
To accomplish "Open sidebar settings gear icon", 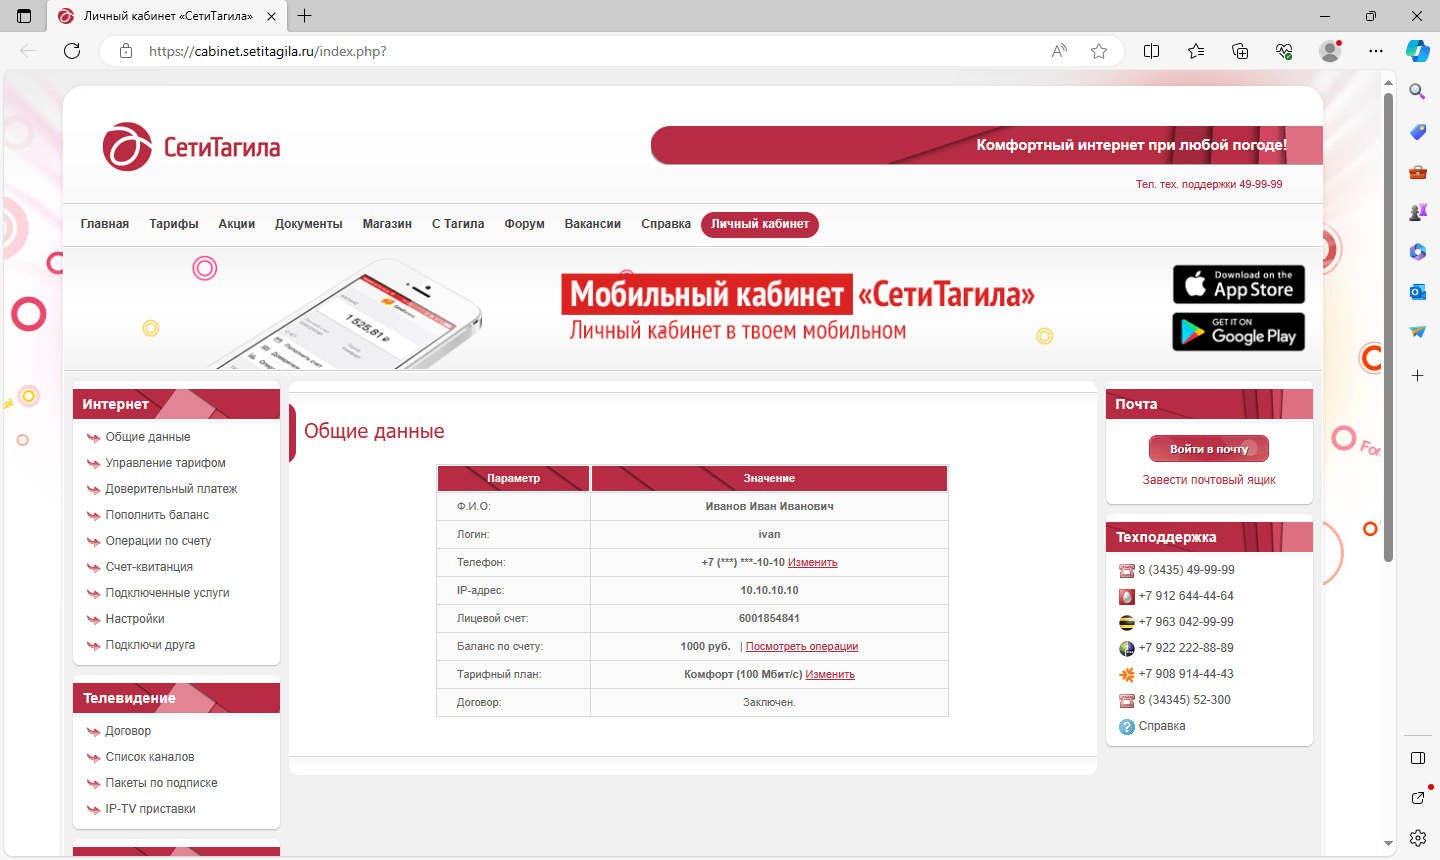I will (1418, 837).
